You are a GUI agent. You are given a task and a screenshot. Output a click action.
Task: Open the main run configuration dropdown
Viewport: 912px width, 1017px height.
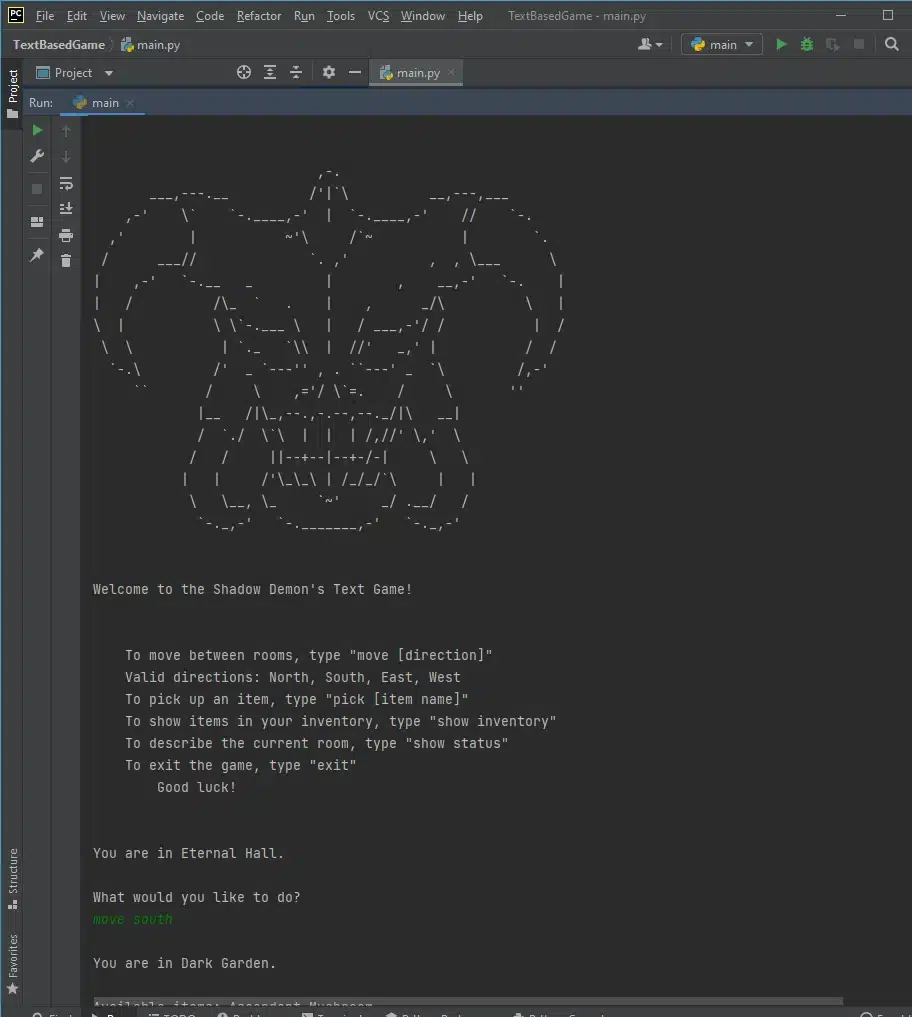(x=722, y=44)
